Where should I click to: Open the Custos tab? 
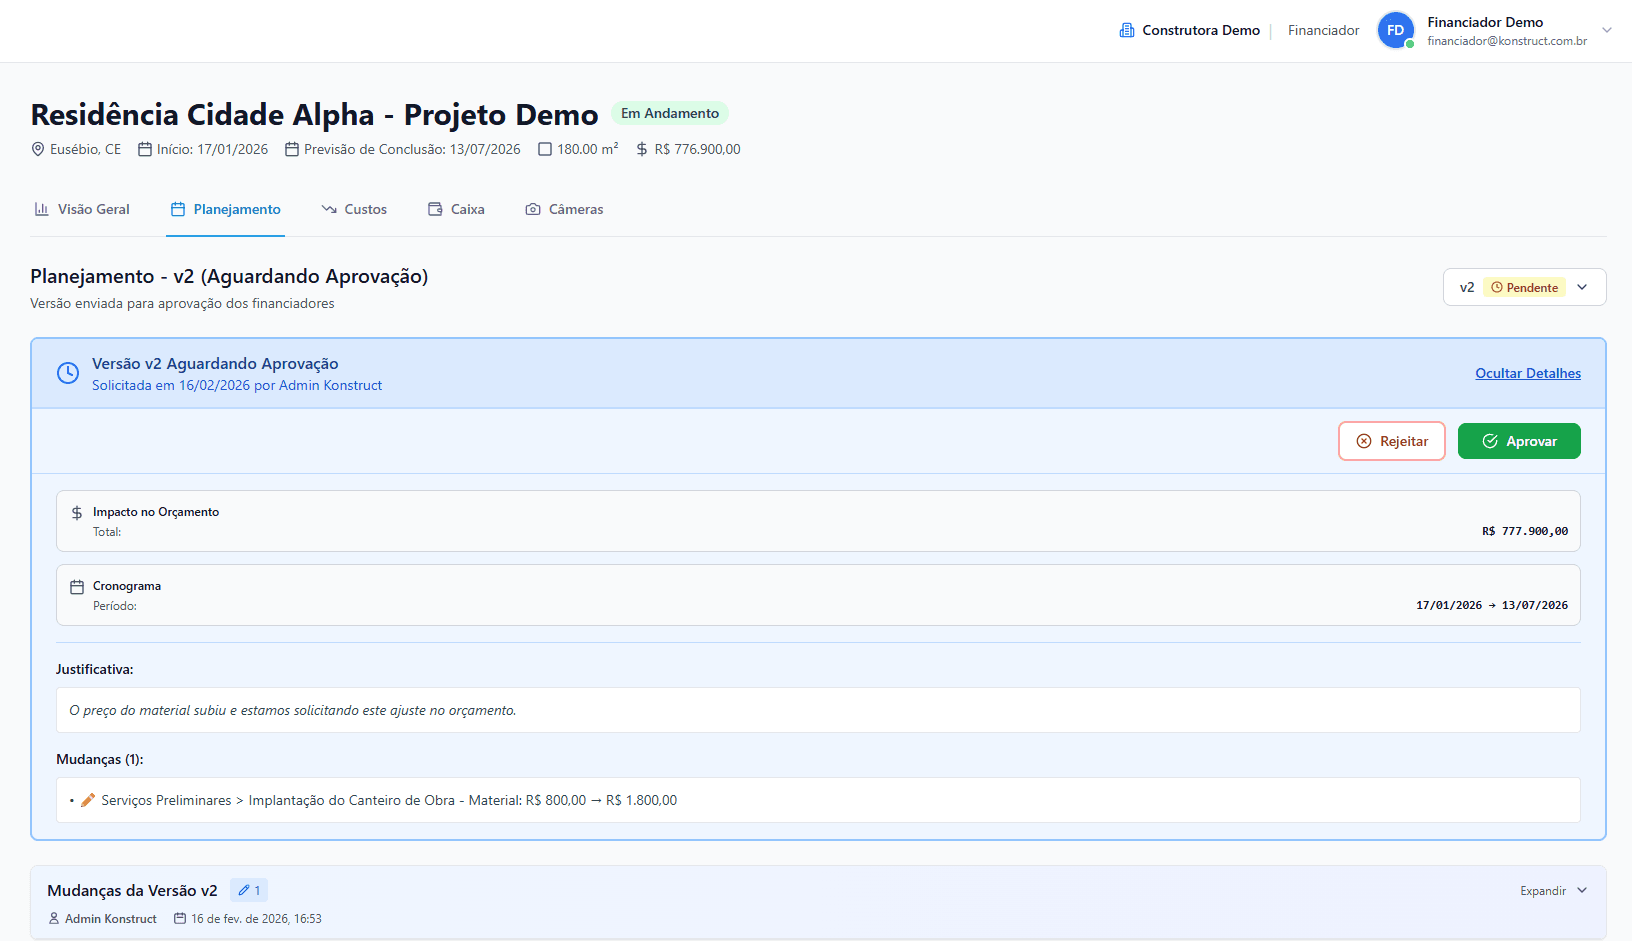(x=354, y=210)
